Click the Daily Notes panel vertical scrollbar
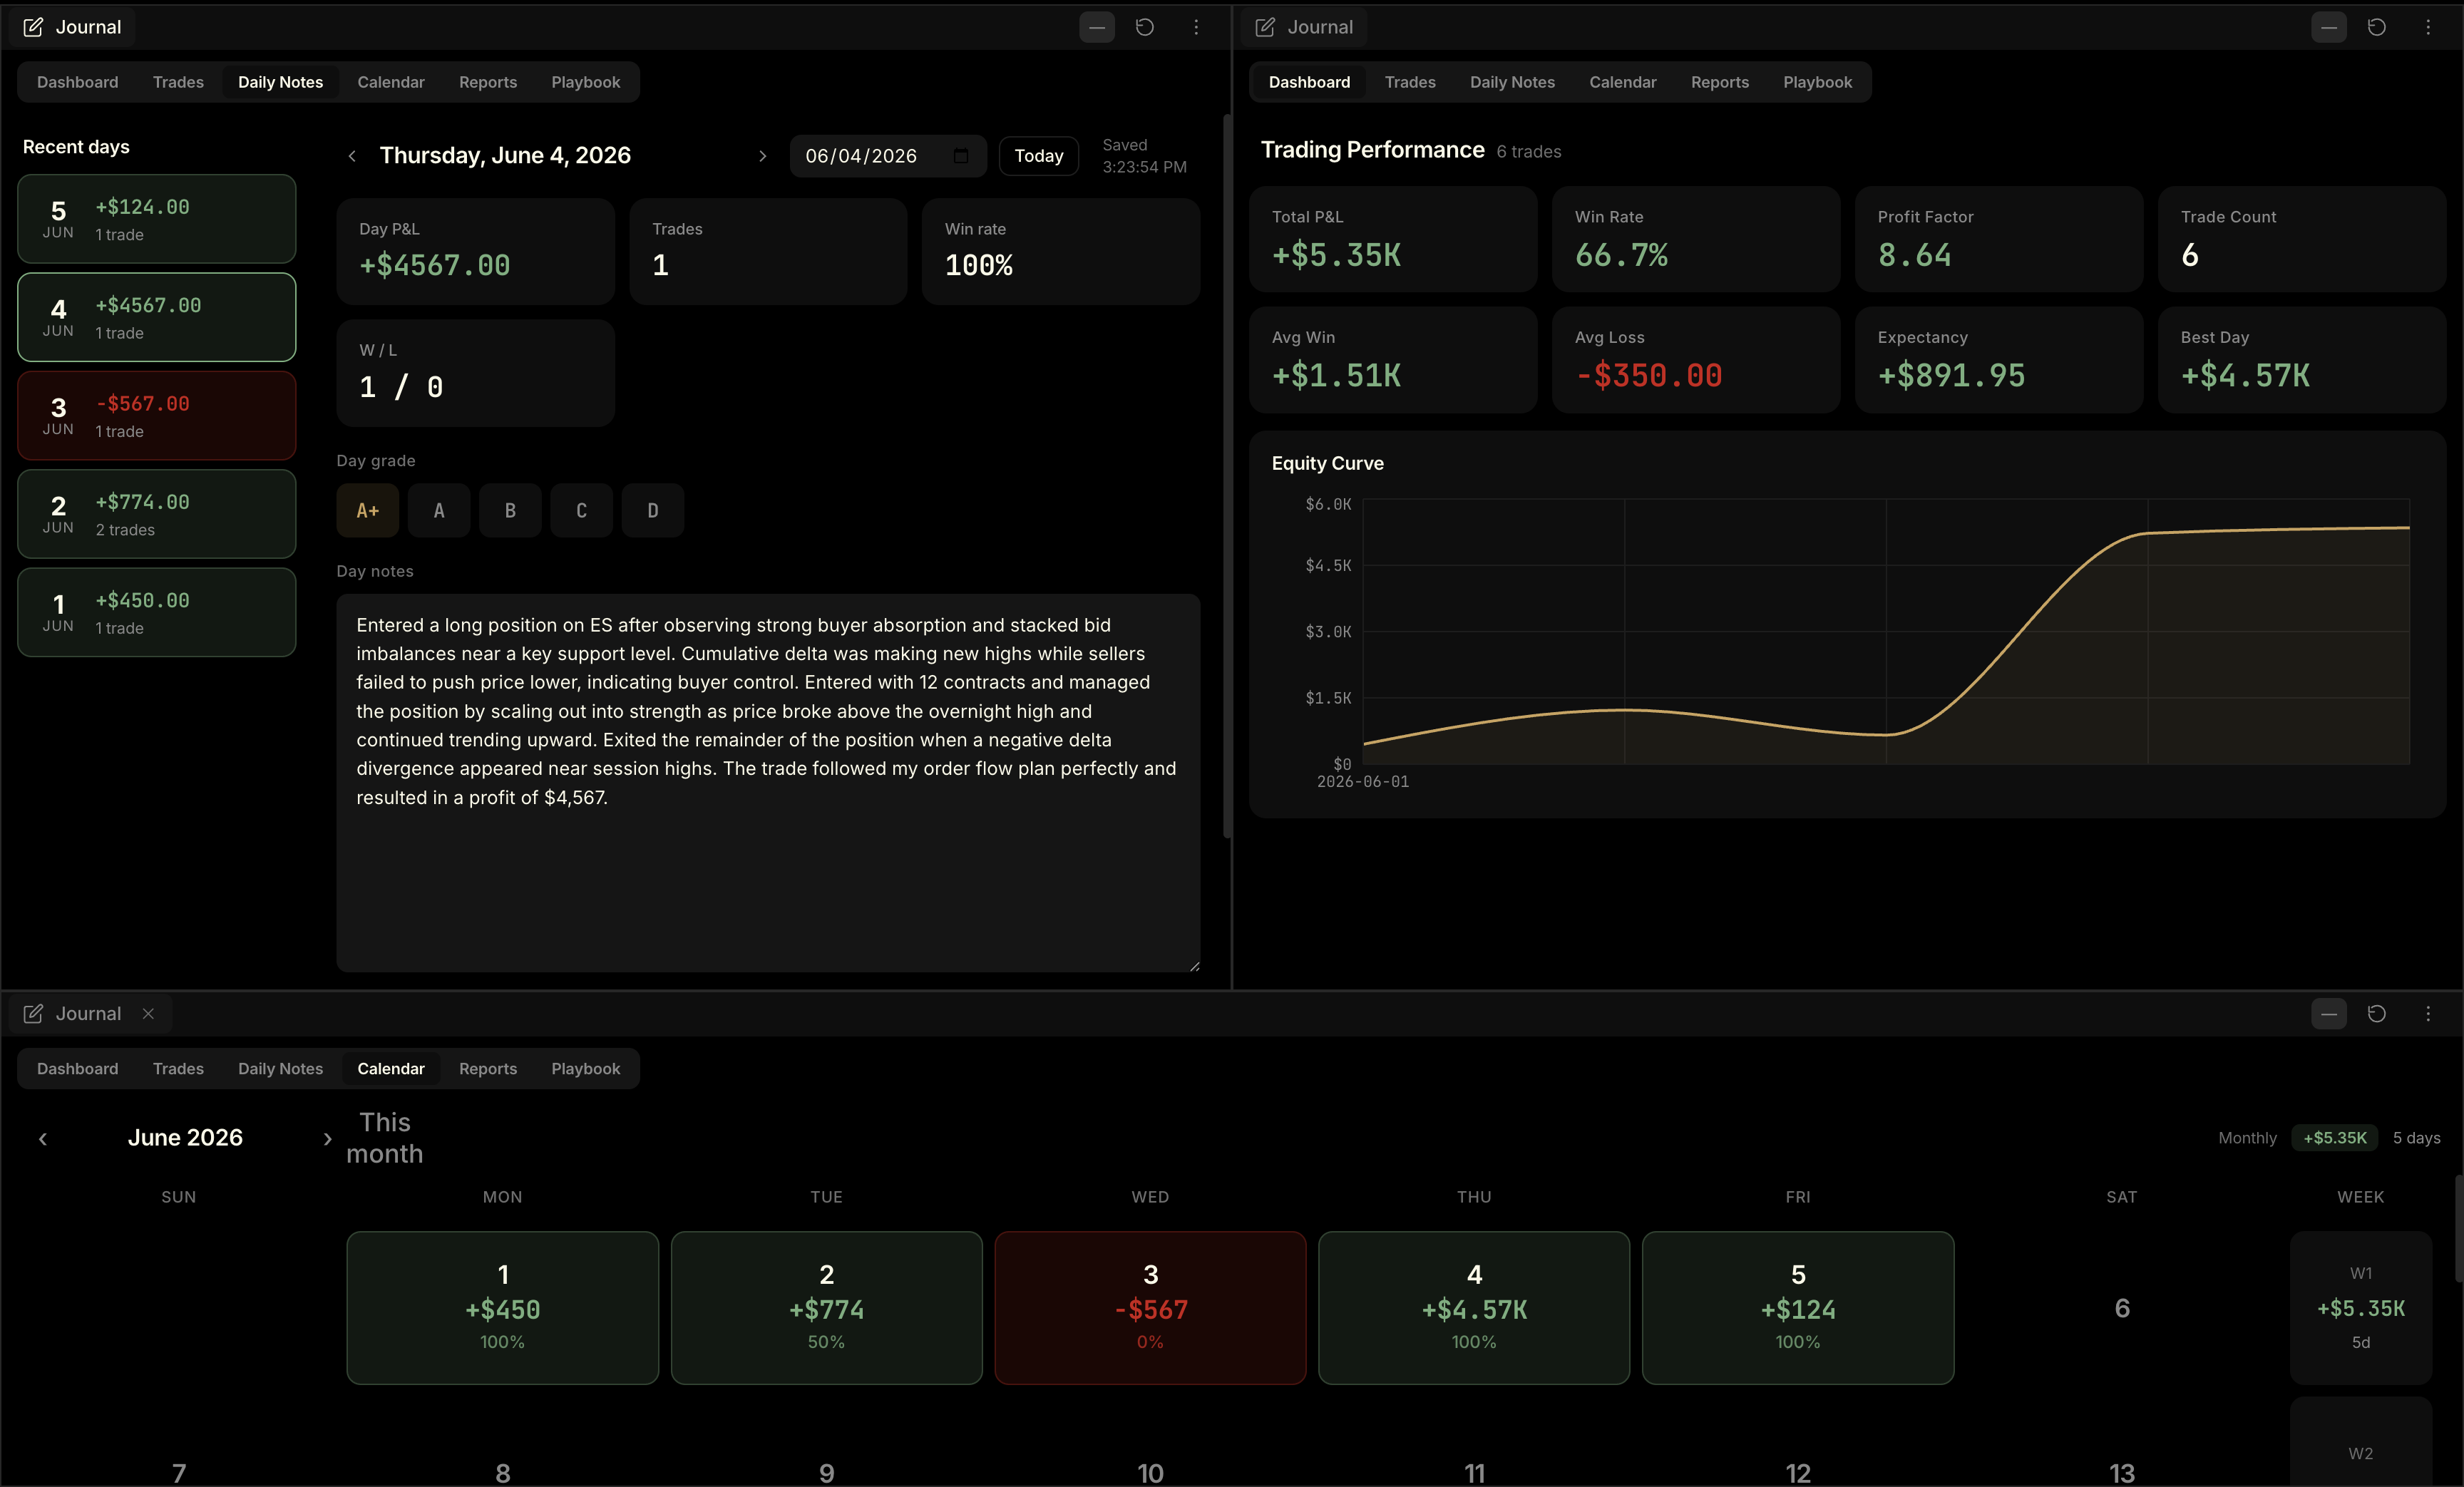The width and height of the screenshot is (2464, 1487). point(1227,476)
